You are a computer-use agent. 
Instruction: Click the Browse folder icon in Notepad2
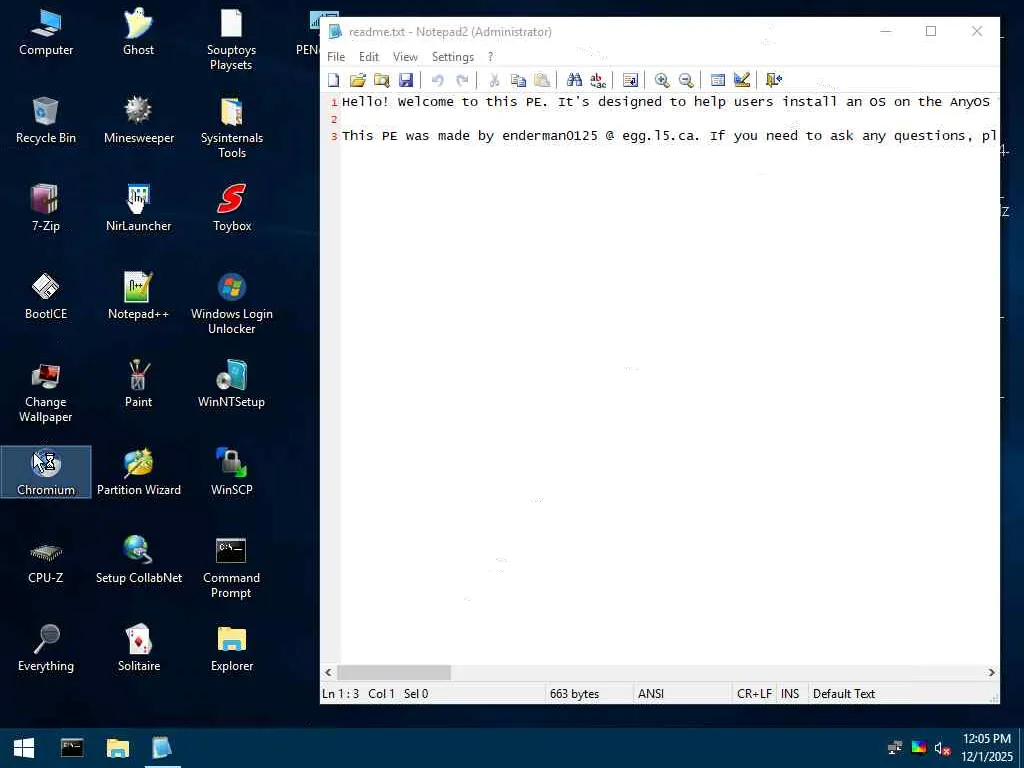(x=381, y=80)
